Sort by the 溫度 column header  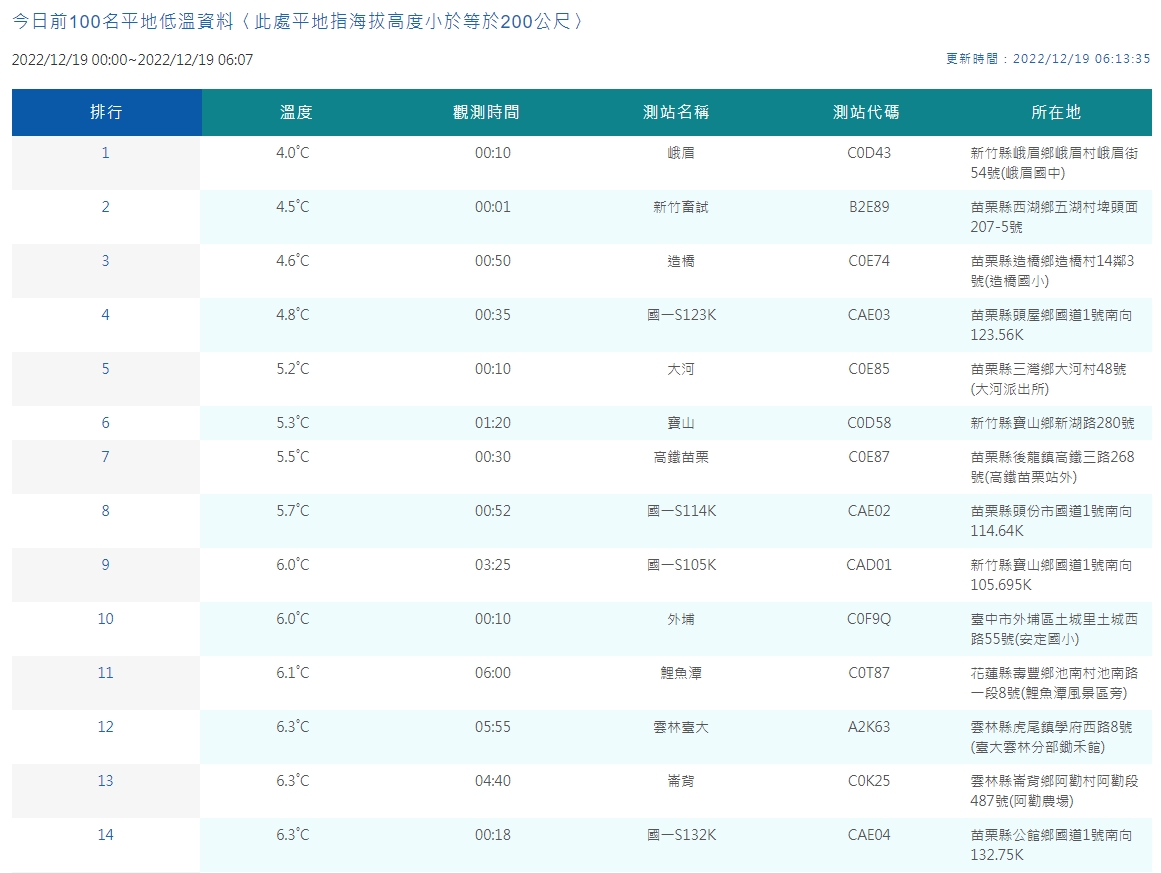pyautogui.click(x=296, y=113)
